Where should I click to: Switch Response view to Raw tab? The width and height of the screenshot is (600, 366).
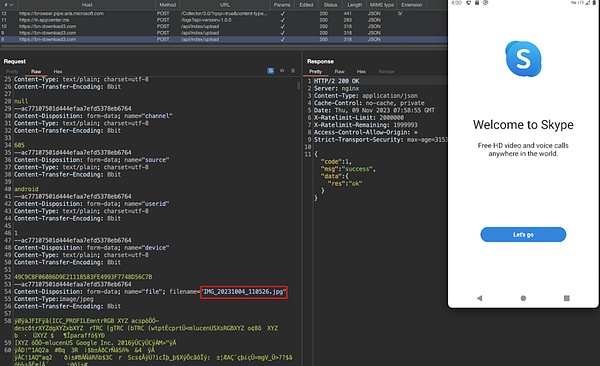pos(339,72)
